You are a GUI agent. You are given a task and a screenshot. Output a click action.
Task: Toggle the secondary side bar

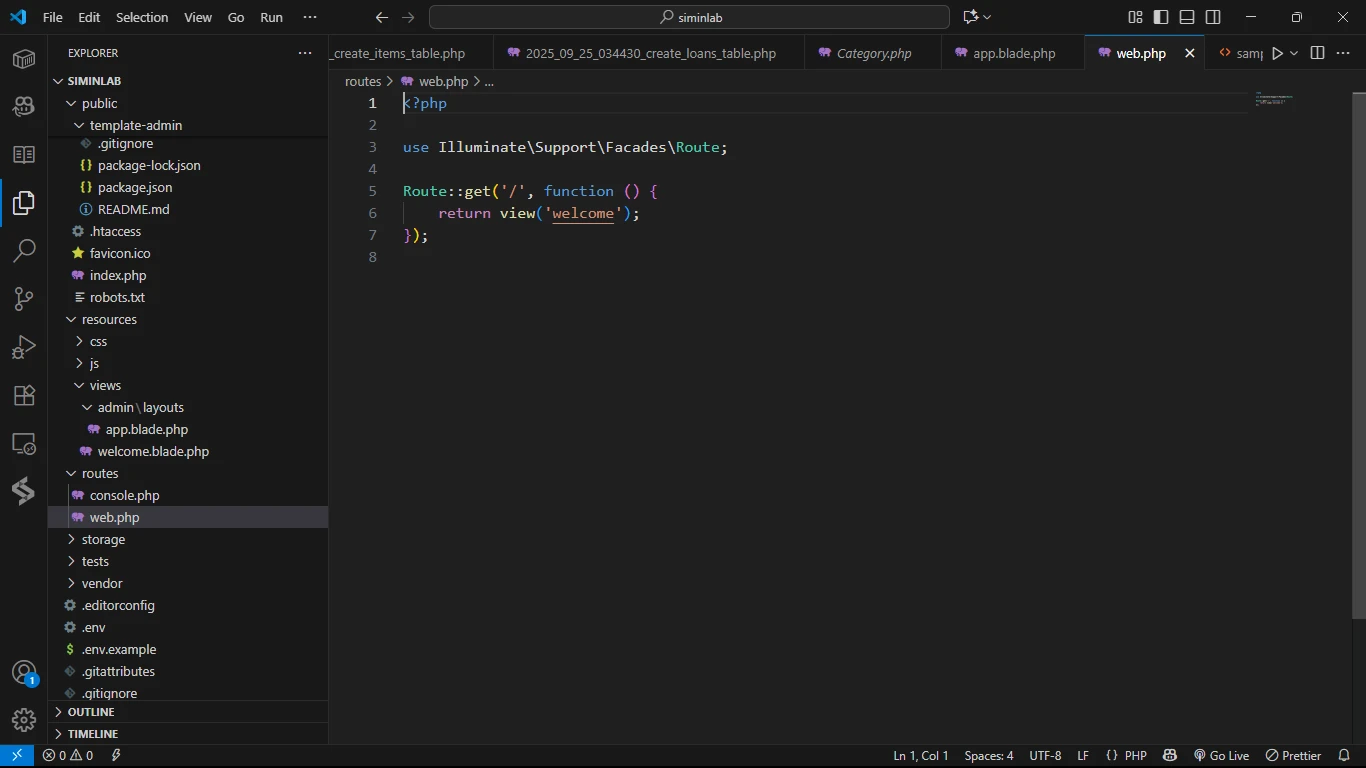point(1213,17)
